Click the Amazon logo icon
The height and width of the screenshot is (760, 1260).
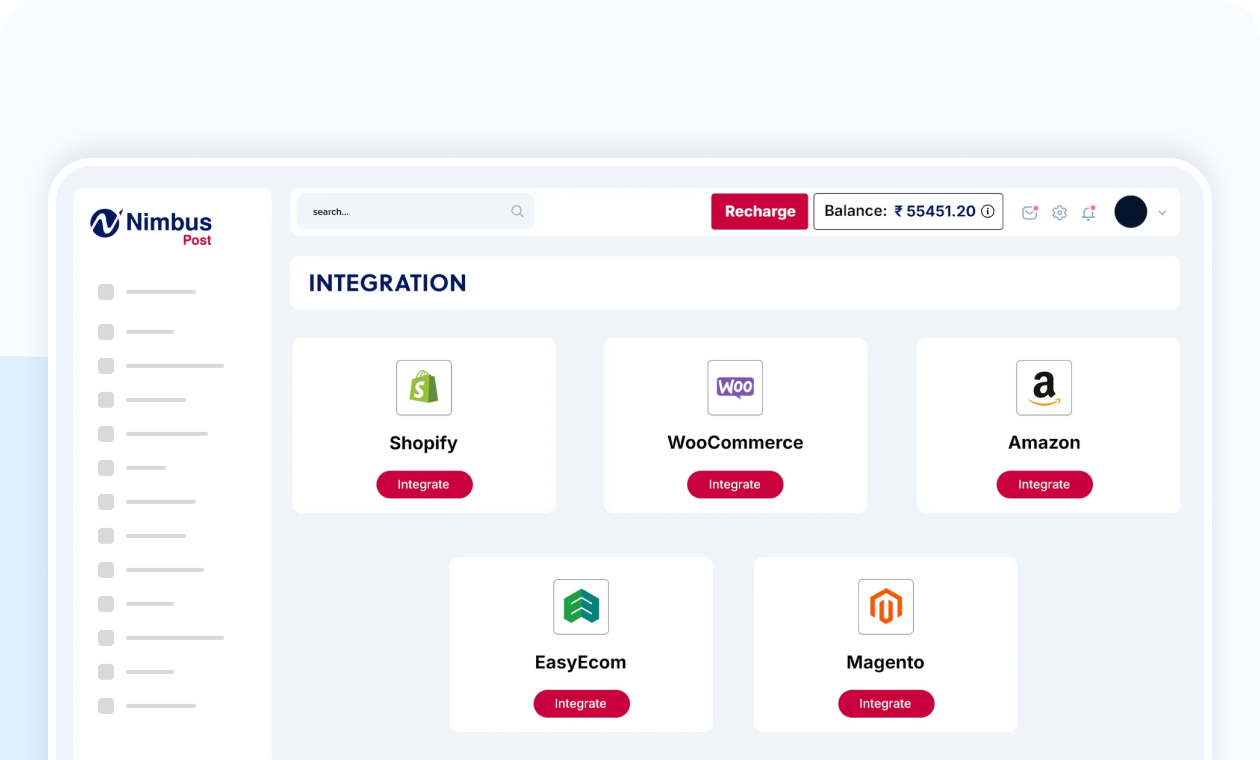pos(1044,388)
